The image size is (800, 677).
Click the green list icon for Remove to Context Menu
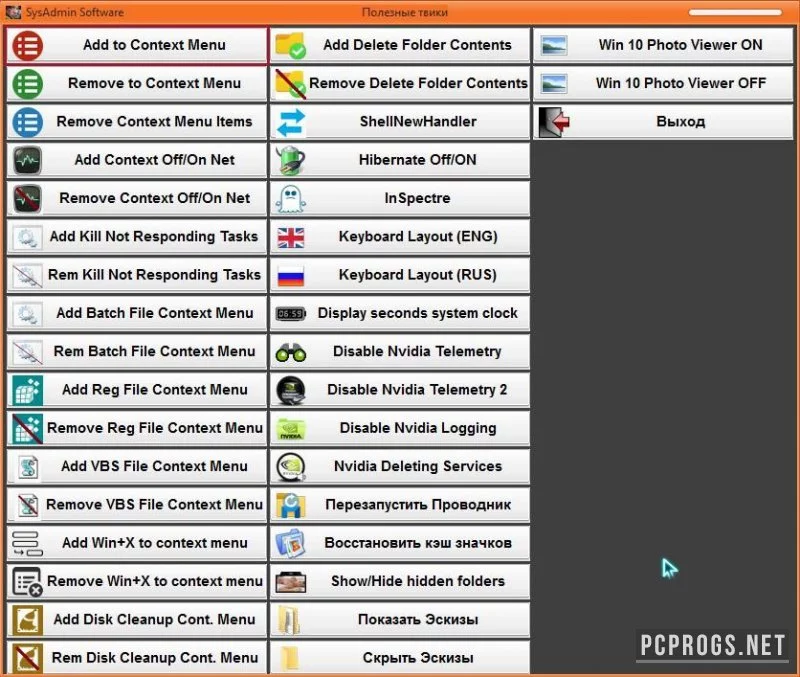click(28, 84)
